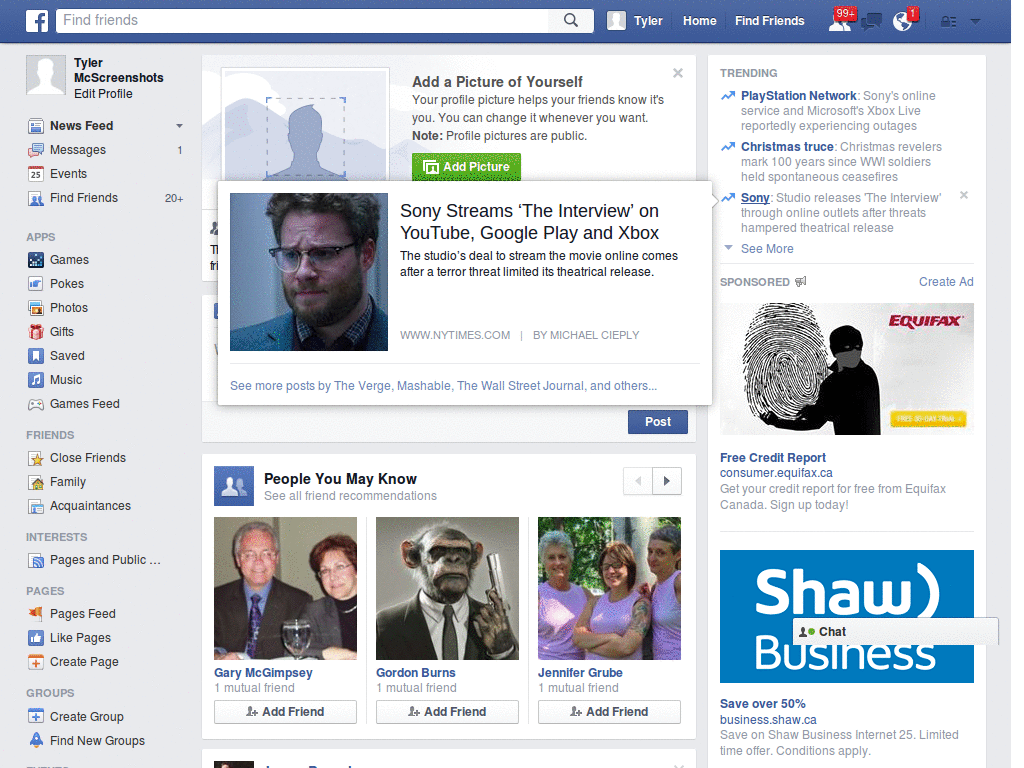Click the Messages icon in sidebar
Screen dimensions: 1024x768
(35, 150)
